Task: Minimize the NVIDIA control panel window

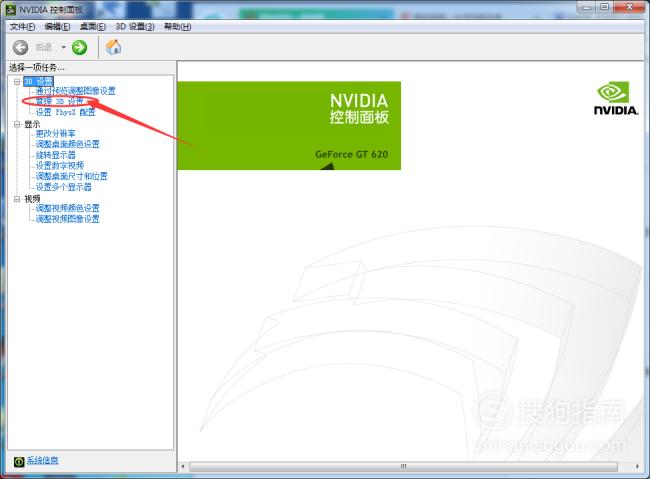Action: [587, 7]
